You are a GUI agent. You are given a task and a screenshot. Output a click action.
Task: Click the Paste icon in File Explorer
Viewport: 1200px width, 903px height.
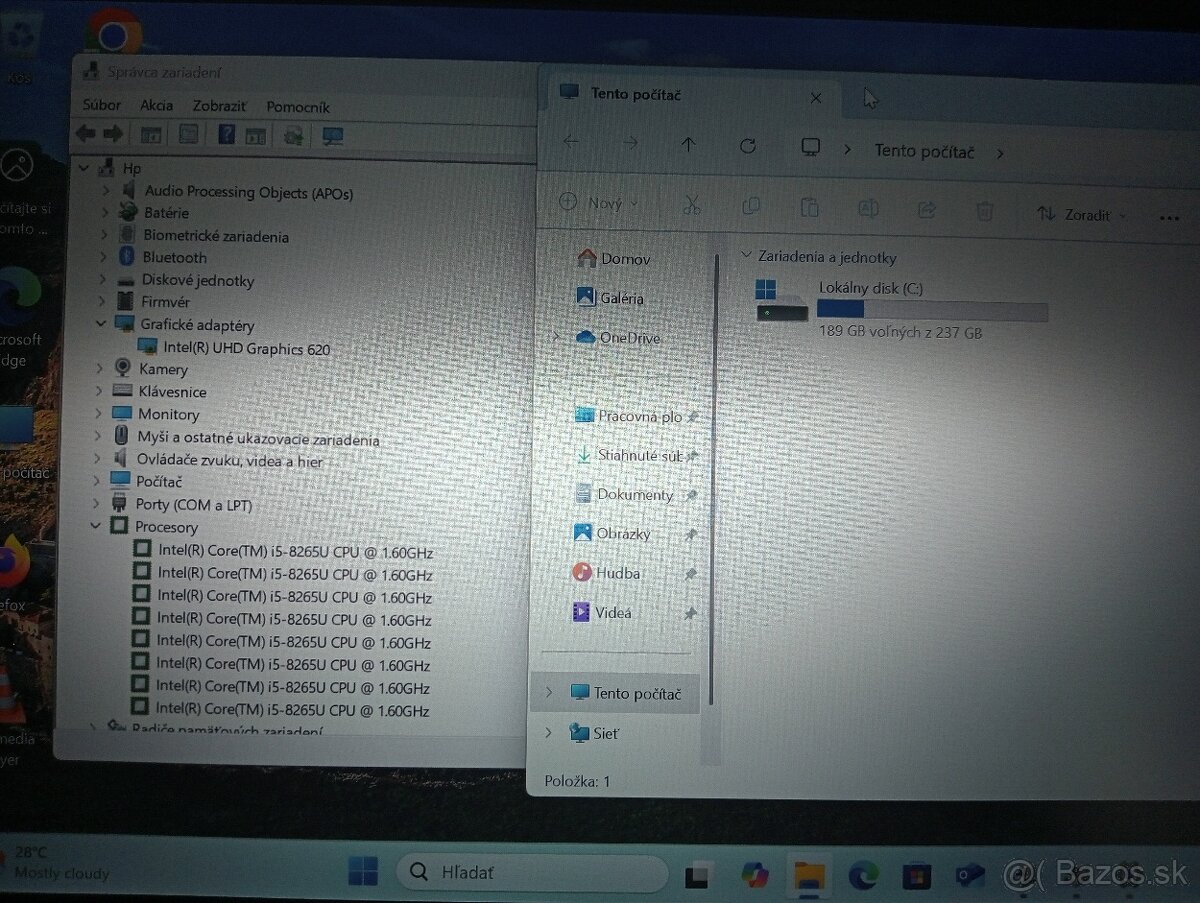pos(810,205)
